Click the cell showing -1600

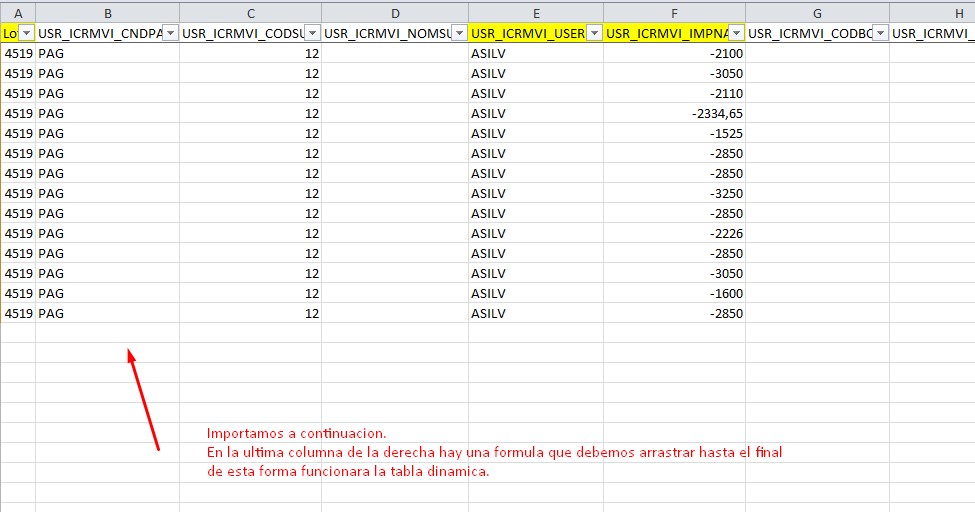674,293
